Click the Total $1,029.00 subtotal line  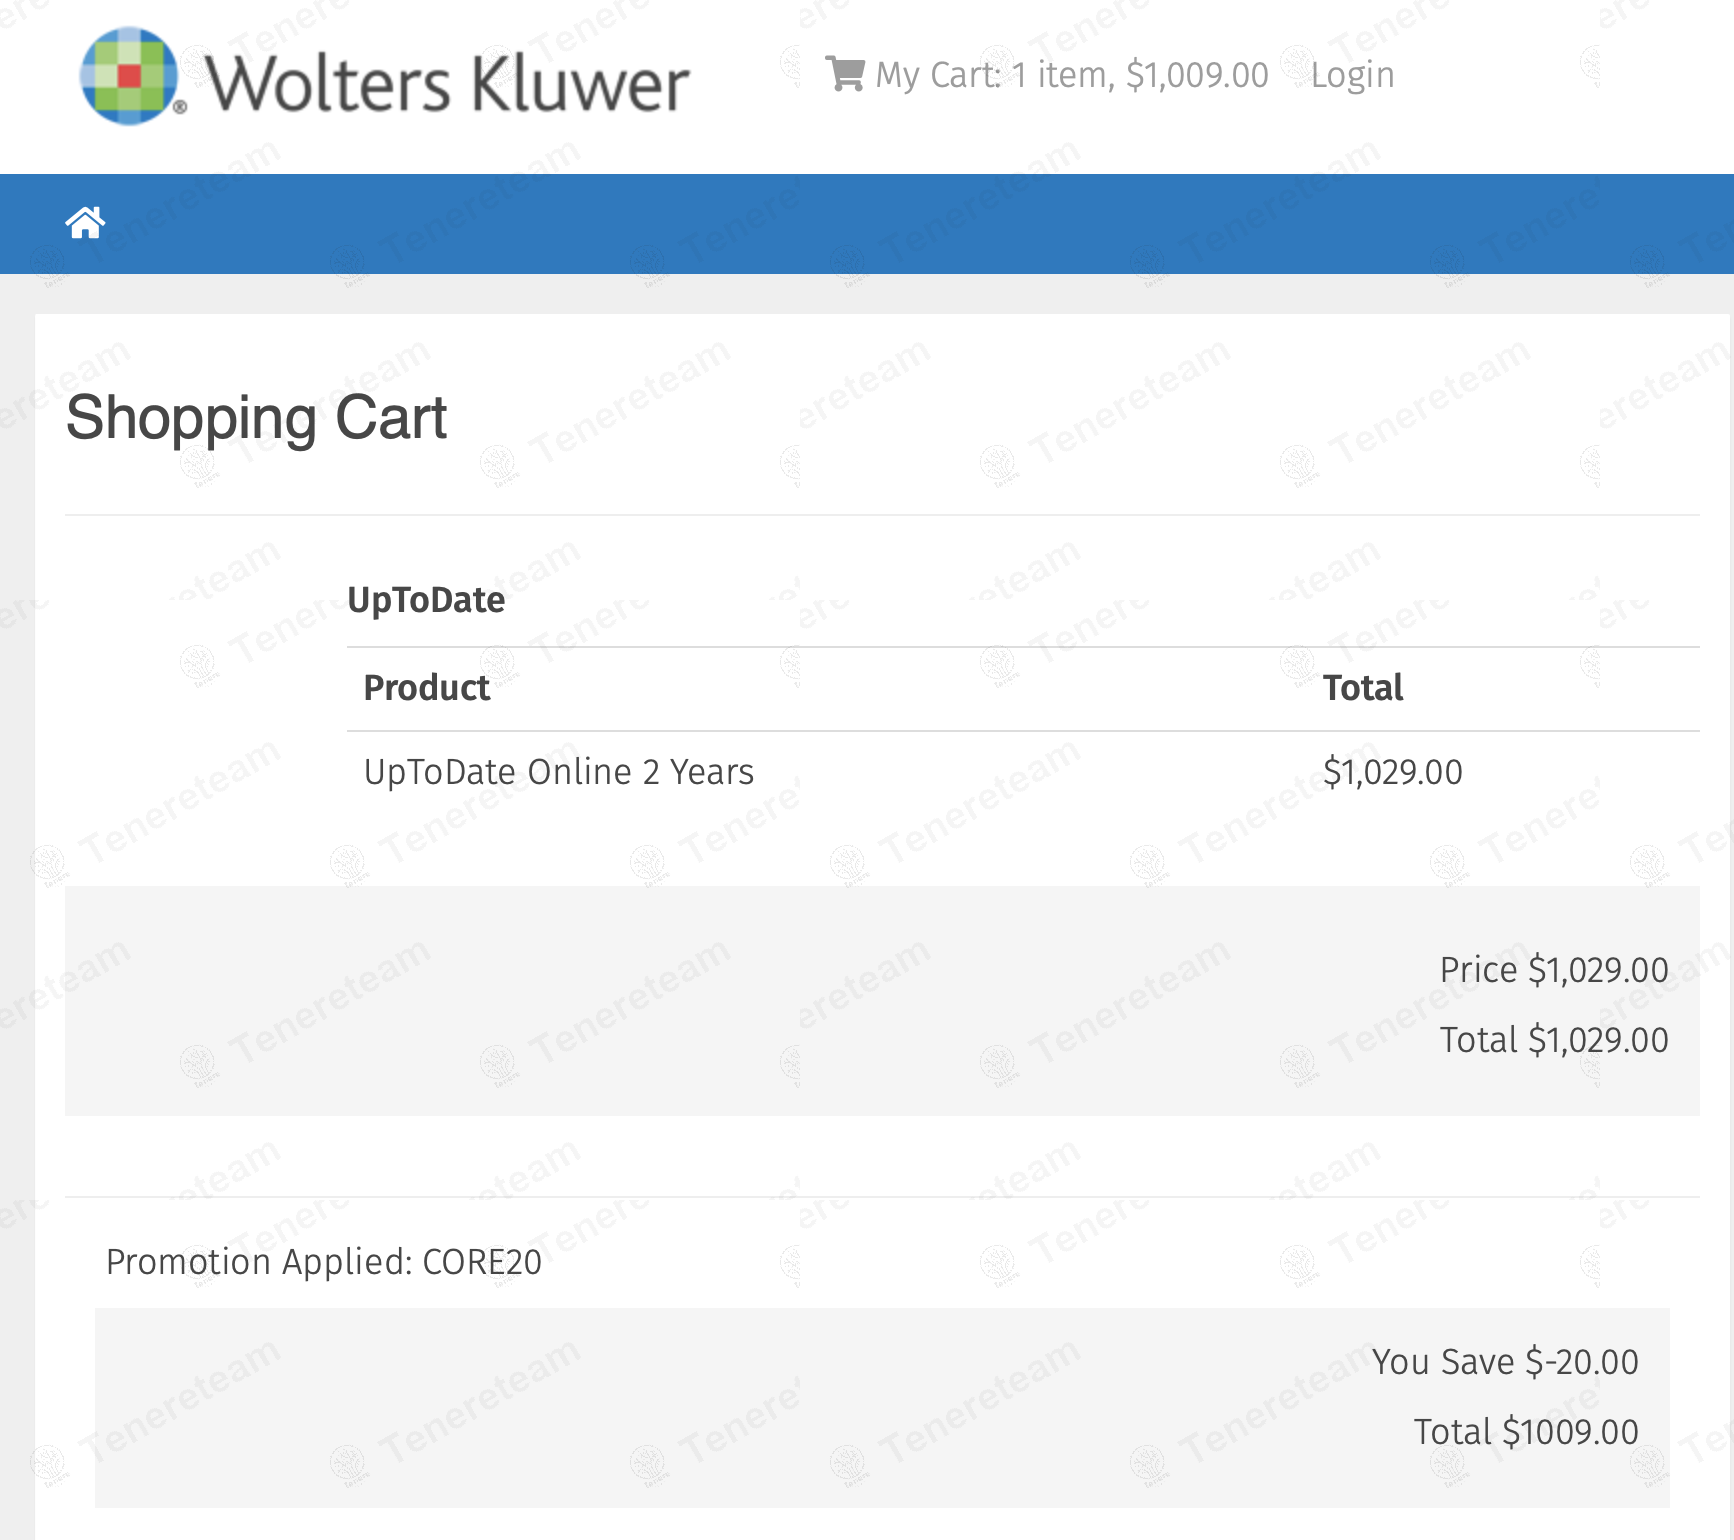point(1553,1040)
